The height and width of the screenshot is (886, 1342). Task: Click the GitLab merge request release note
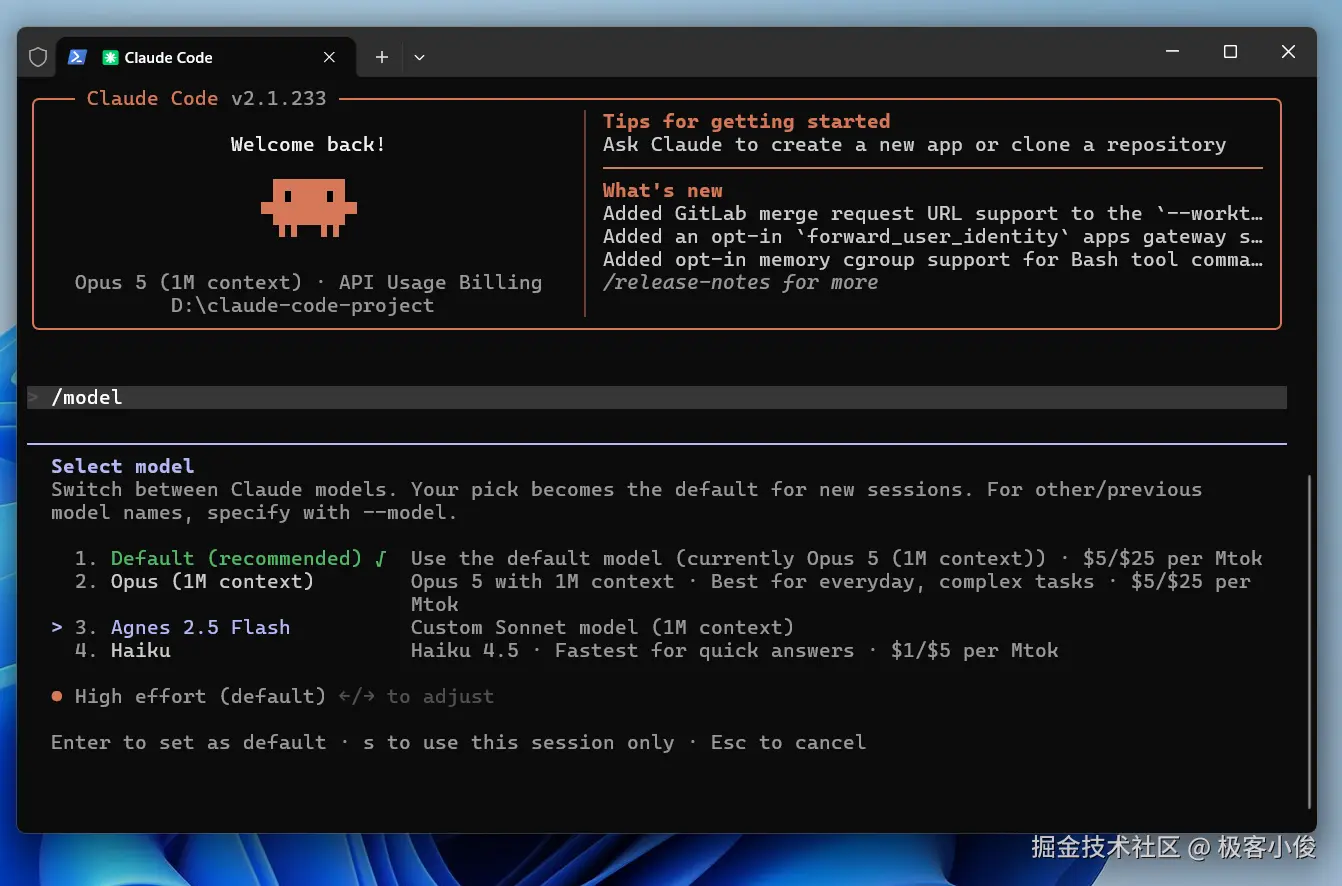pyautogui.click(x=932, y=213)
